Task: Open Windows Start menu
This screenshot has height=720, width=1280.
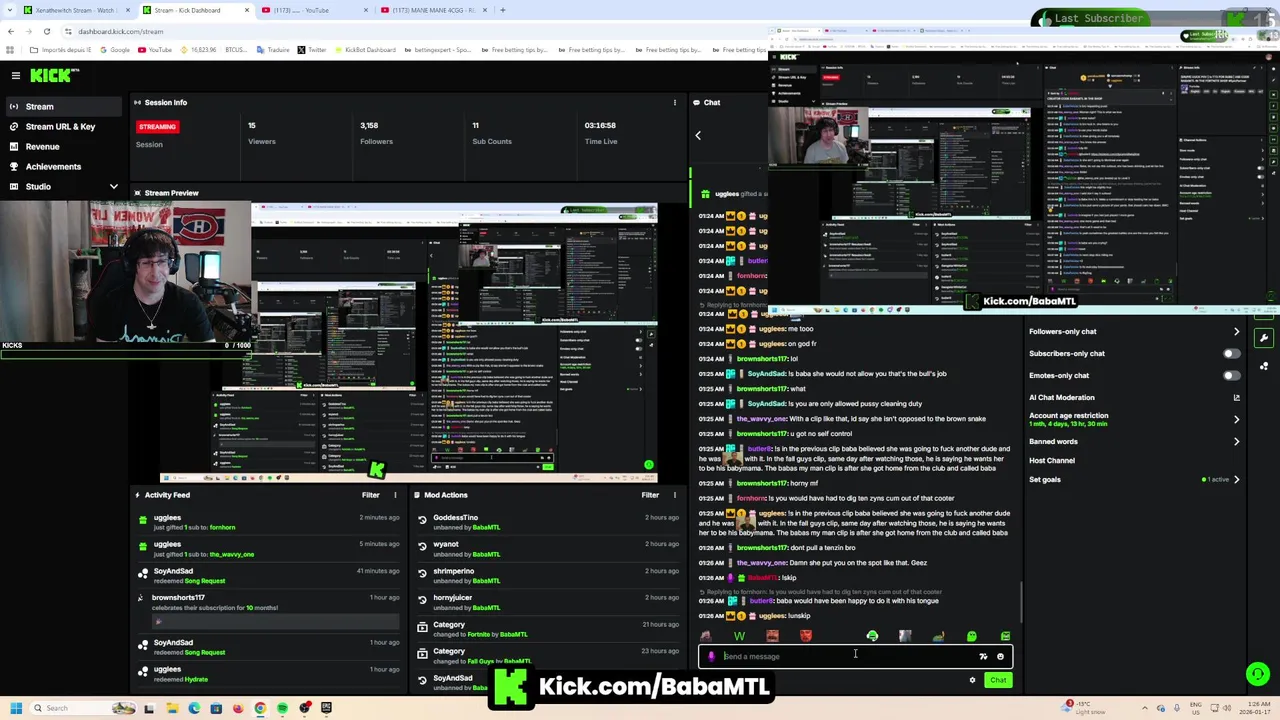Action: click(15, 708)
